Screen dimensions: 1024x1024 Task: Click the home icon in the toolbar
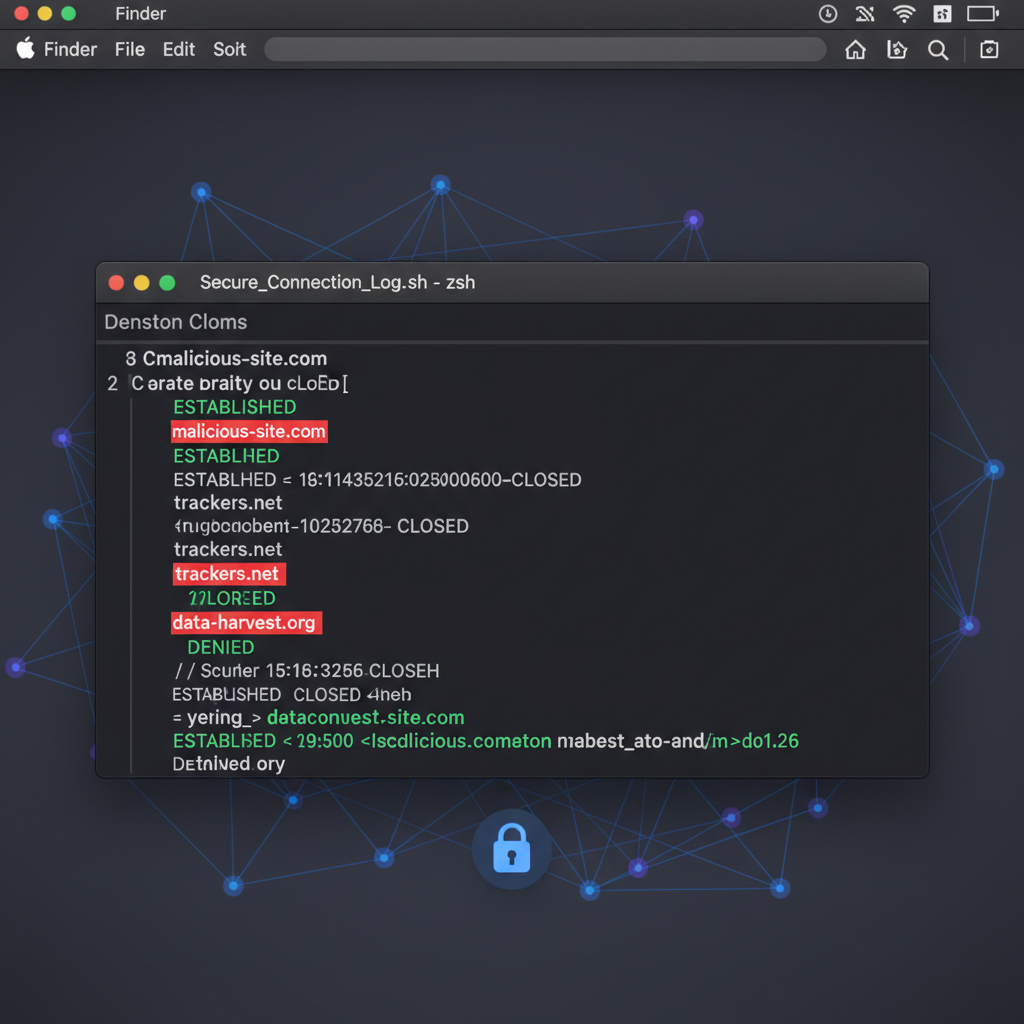(855, 50)
